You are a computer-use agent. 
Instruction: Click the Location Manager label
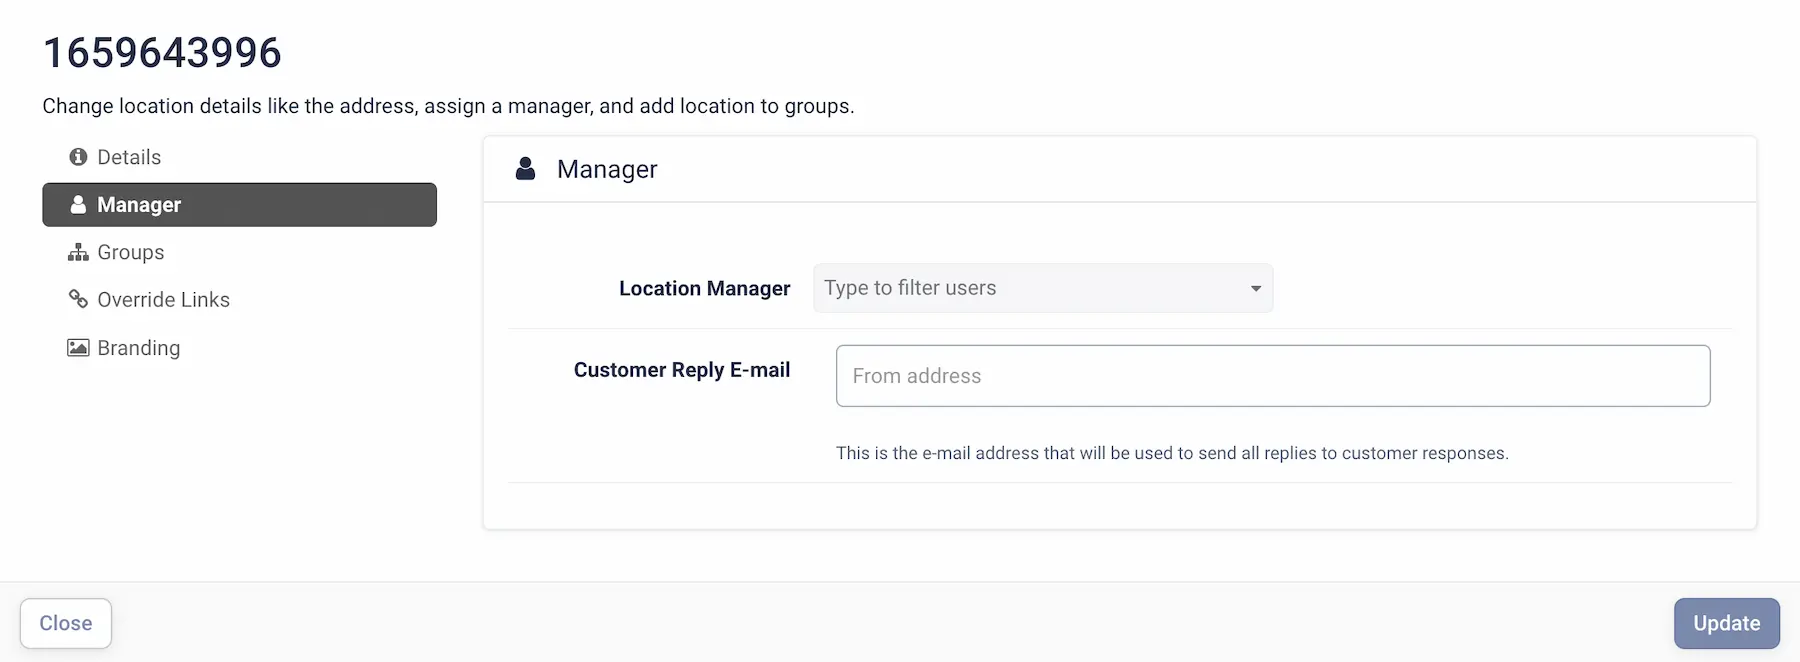[704, 289]
